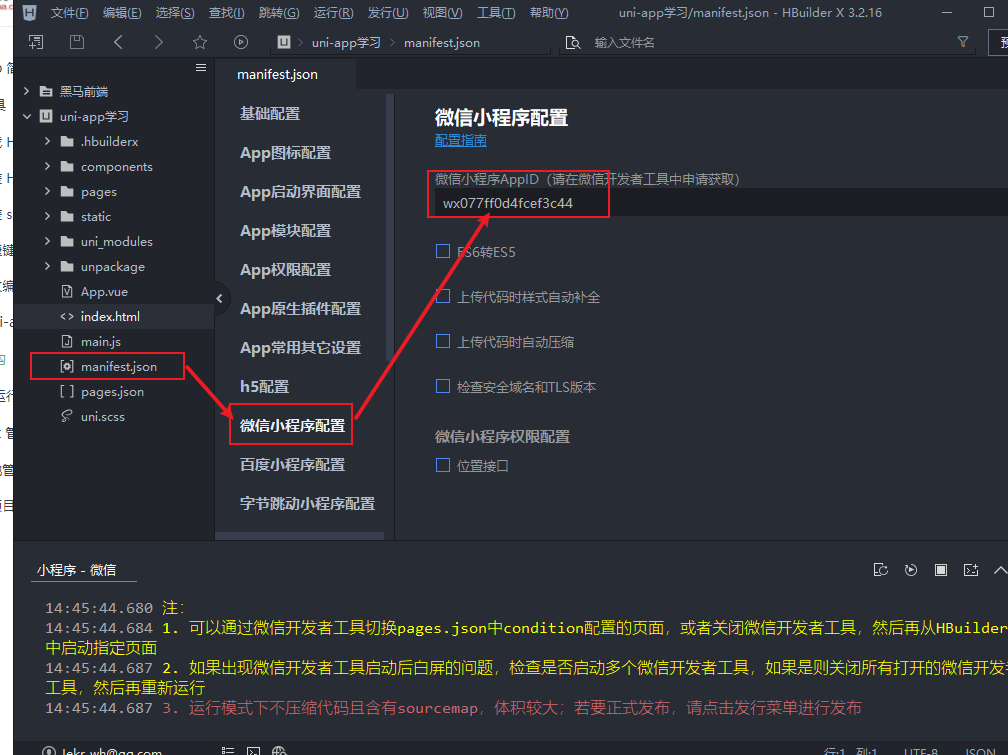Collapse the console panel with the chevron
The image size is (1008, 755).
pyautogui.click(x=999, y=570)
